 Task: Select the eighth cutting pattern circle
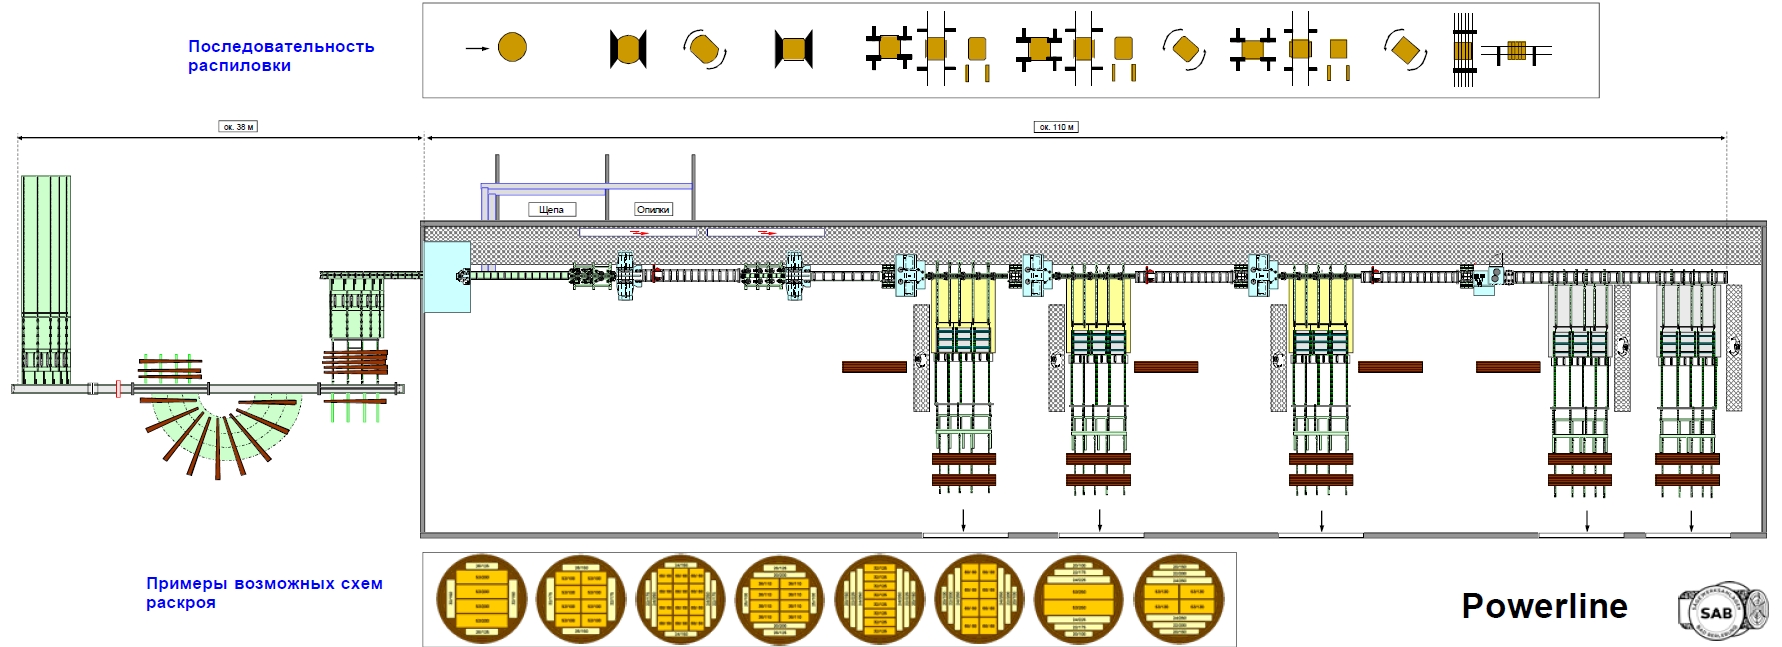point(1179,599)
